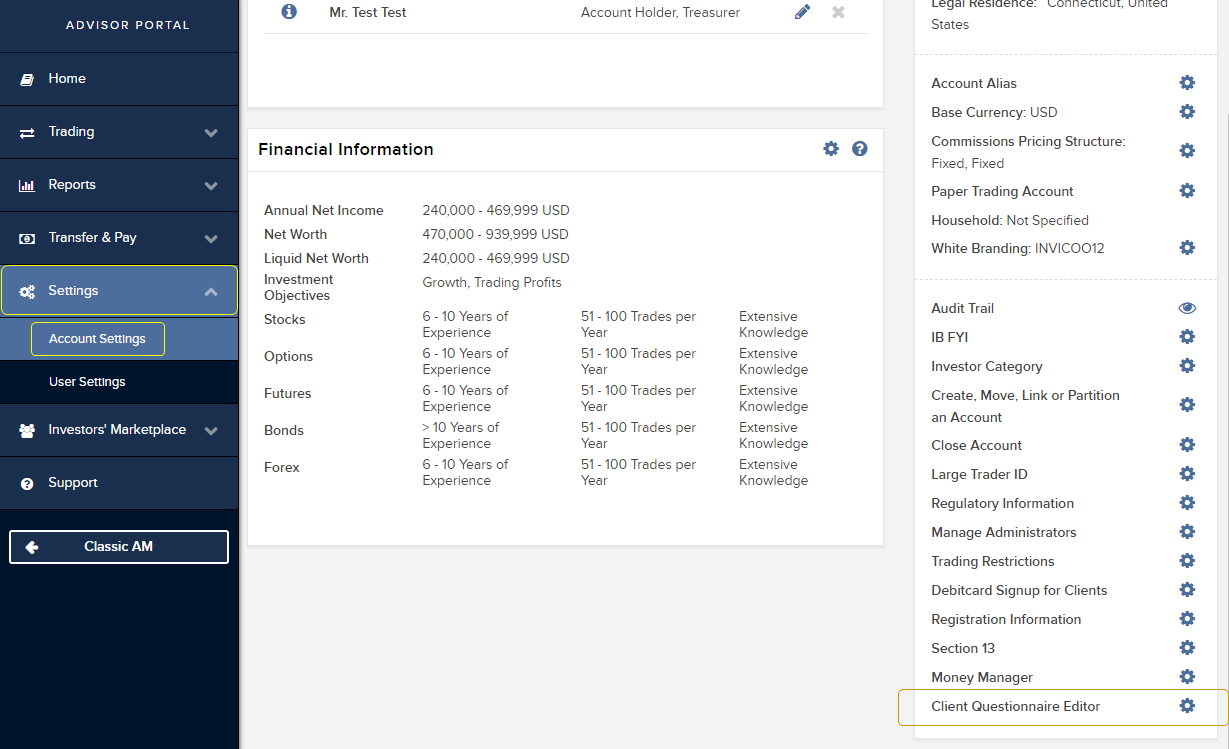
Task: Open User Settings in the sidebar
Action: (x=87, y=382)
